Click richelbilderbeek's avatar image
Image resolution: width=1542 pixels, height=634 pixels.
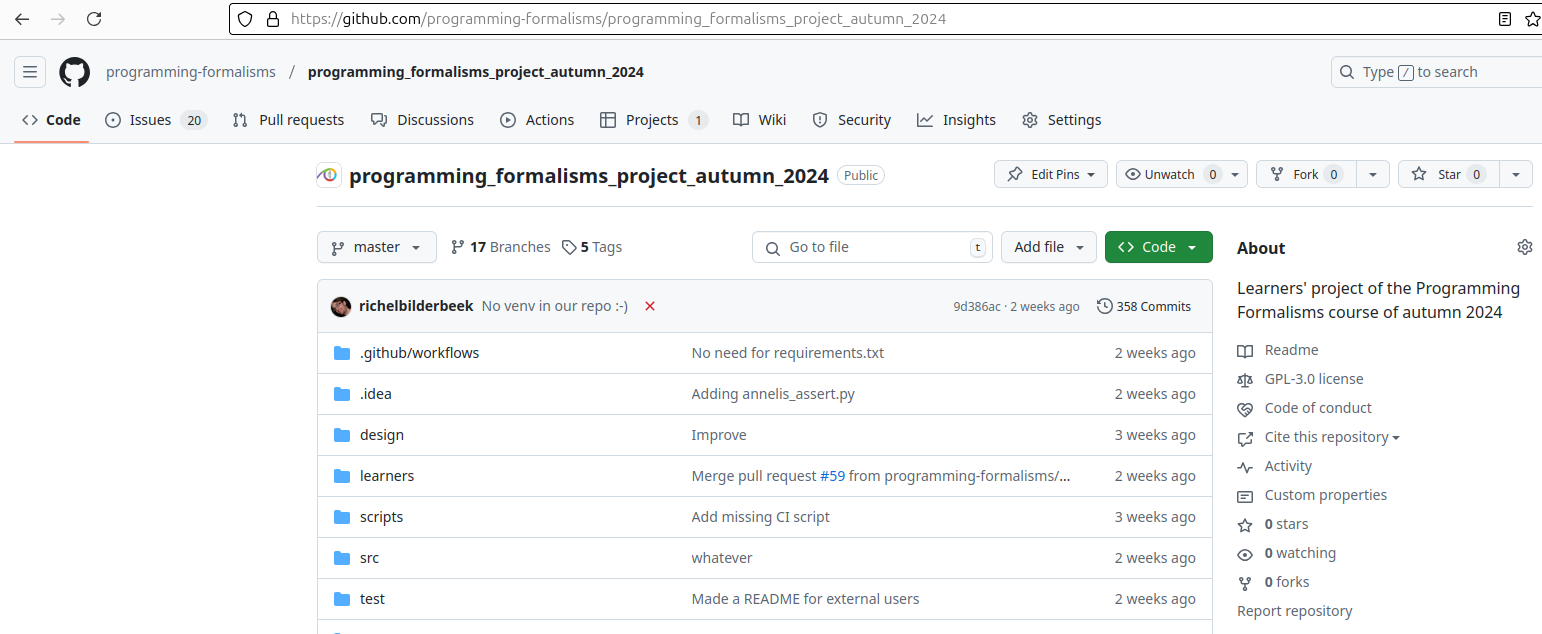[341, 306]
